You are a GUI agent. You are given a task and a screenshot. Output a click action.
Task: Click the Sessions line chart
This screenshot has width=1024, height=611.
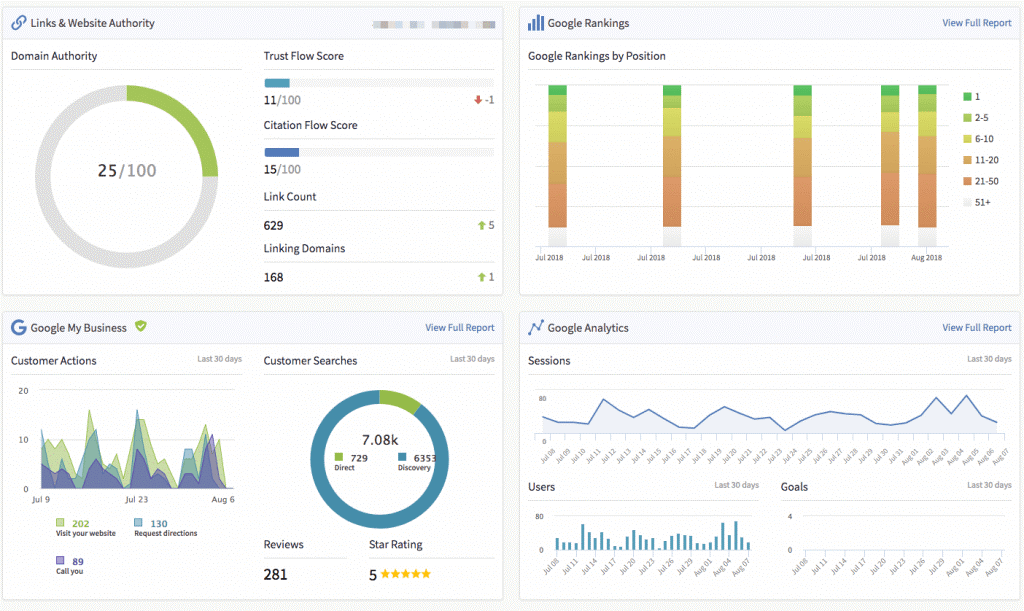point(771,414)
